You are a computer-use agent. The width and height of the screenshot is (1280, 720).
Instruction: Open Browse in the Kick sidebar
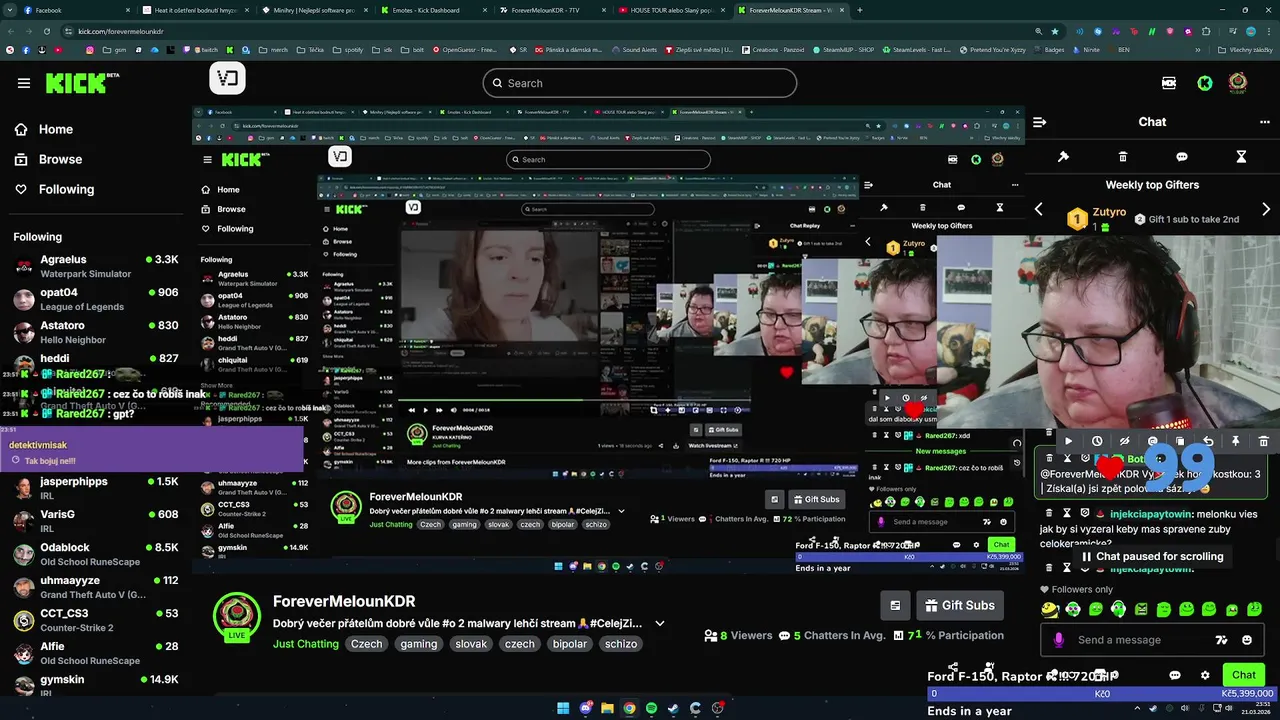click(48, 159)
